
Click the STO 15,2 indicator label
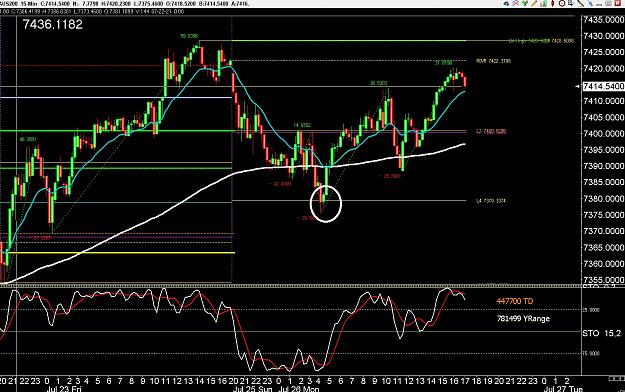pos(601,333)
